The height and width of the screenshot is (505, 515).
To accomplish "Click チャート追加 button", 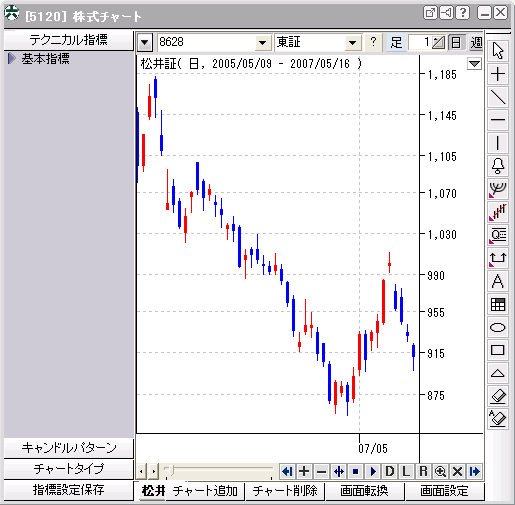I will (x=205, y=491).
